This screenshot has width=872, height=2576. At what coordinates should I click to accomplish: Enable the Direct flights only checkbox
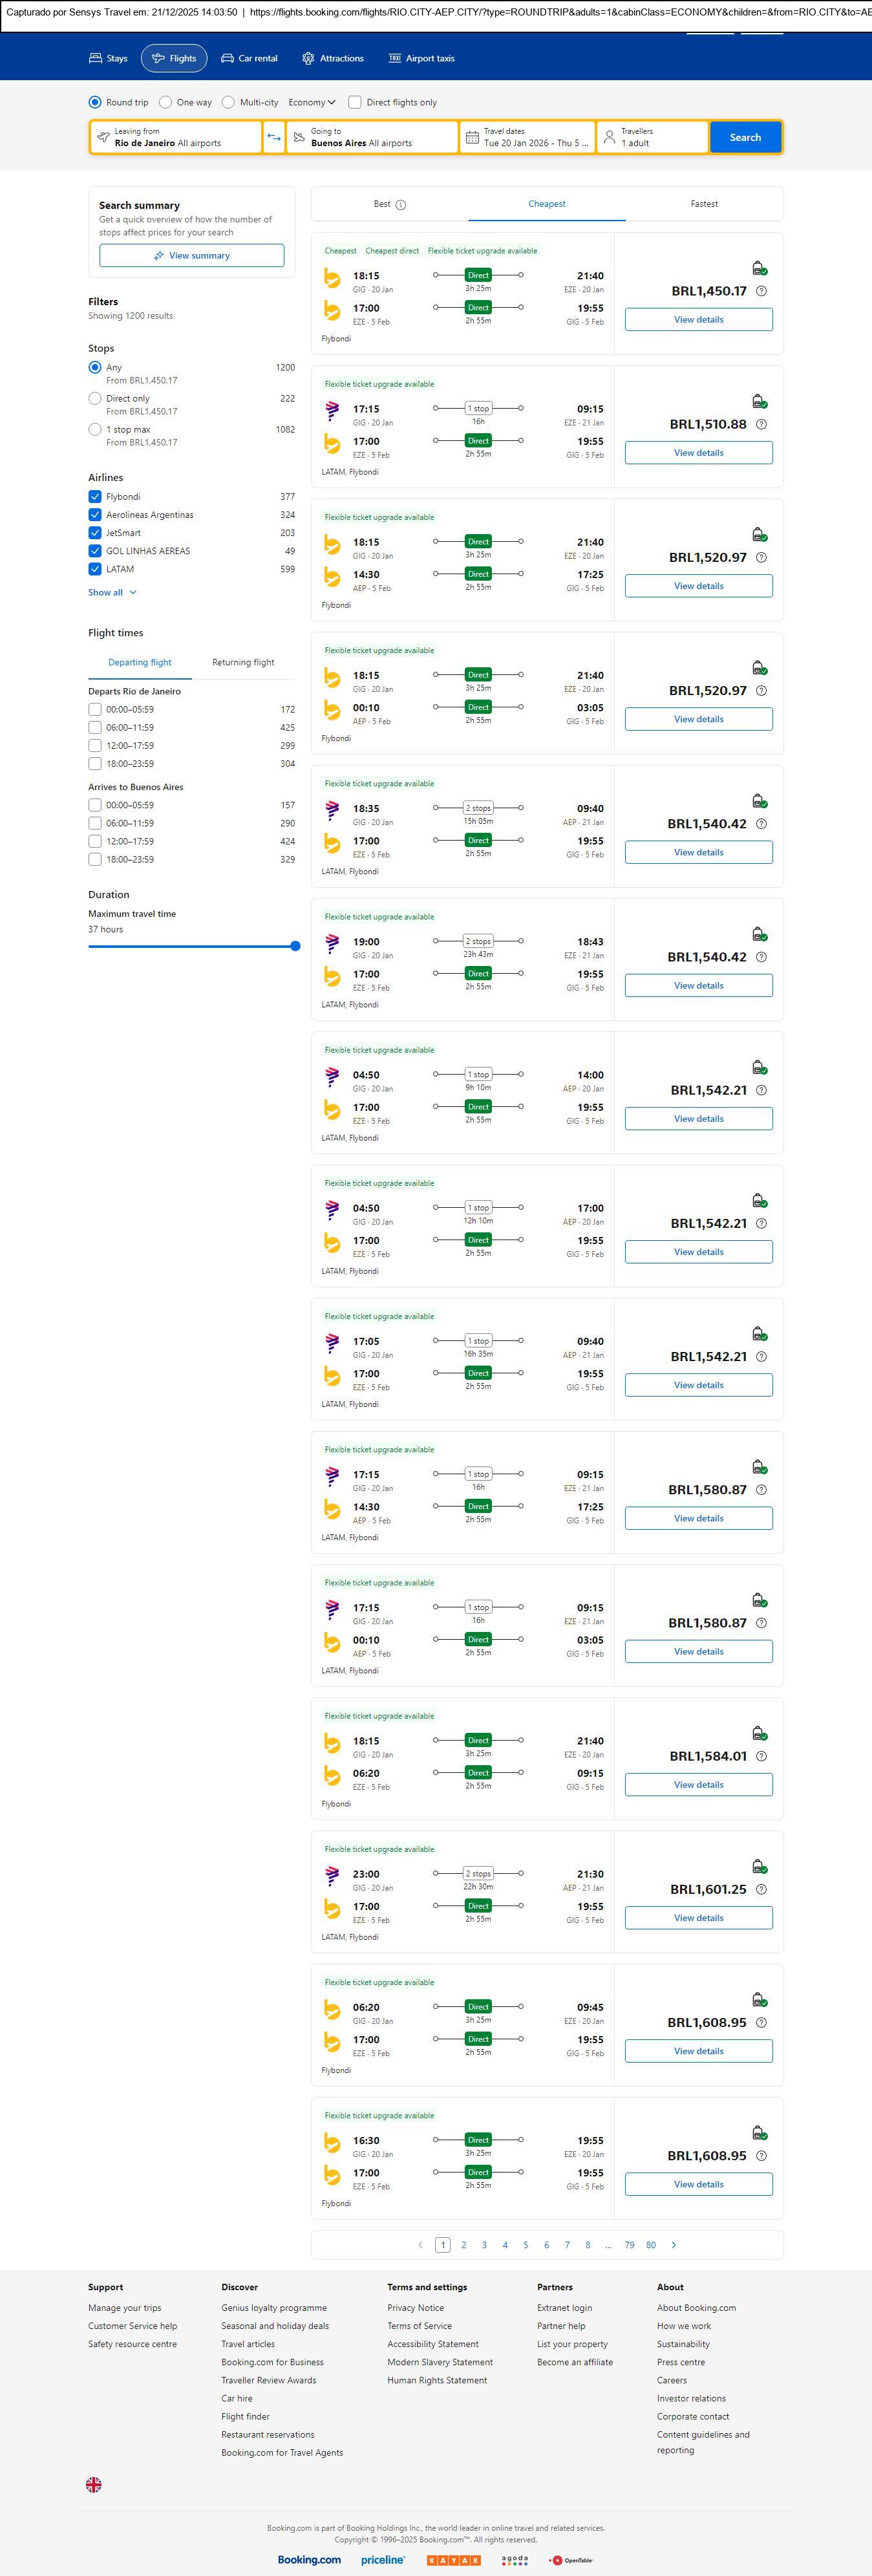coord(354,102)
